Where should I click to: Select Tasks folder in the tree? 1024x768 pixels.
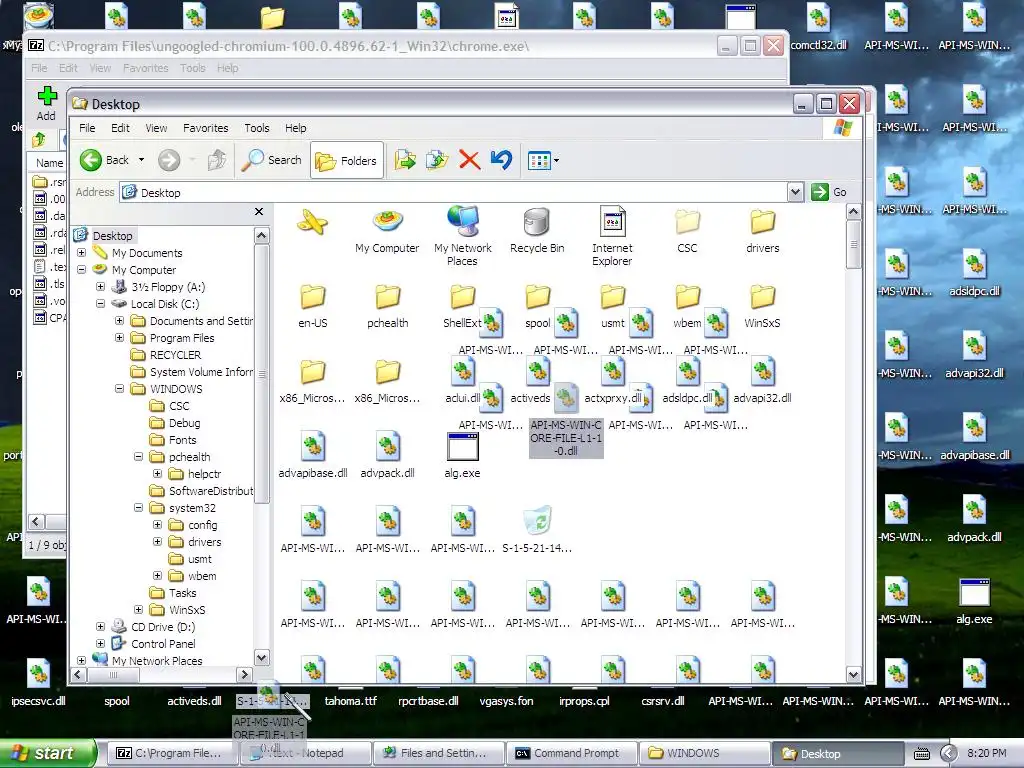tap(173, 592)
